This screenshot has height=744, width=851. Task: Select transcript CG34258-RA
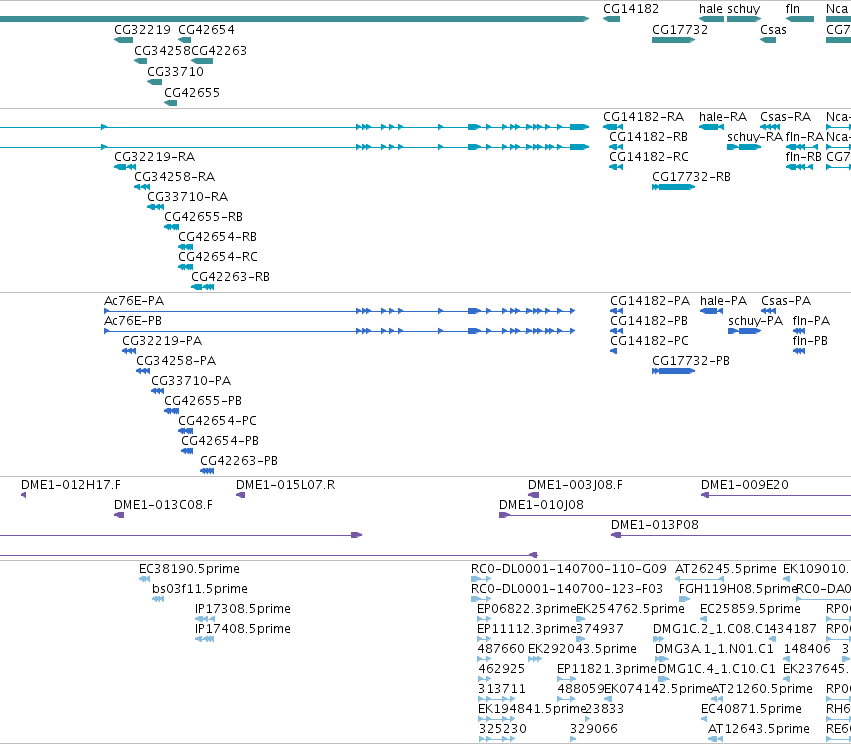pyautogui.click(x=175, y=177)
